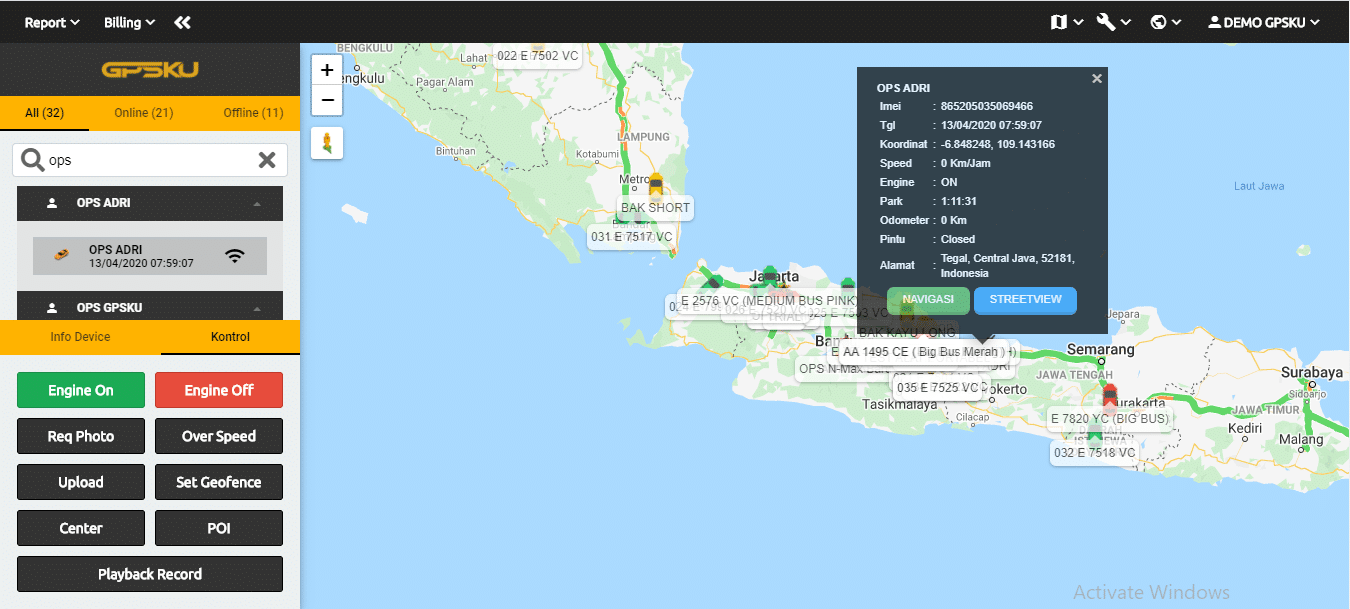Click the double-chevron sidebar collapse icon
Viewport: 1350px width, 609px height.
point(181,22)
